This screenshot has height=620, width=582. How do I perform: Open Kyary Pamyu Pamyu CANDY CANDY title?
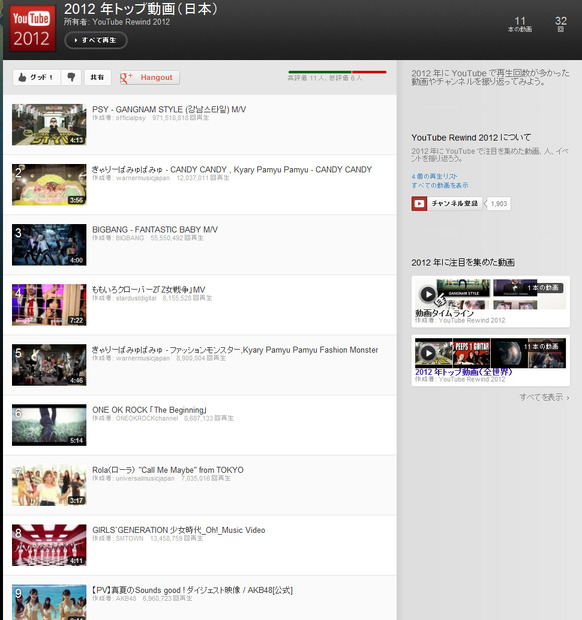click(x=232, y=169)
